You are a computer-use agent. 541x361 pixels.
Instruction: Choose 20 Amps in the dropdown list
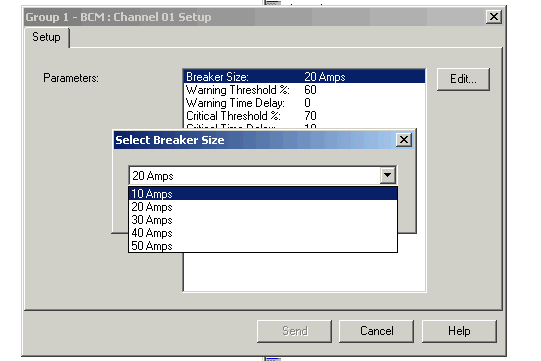(263, 207)
